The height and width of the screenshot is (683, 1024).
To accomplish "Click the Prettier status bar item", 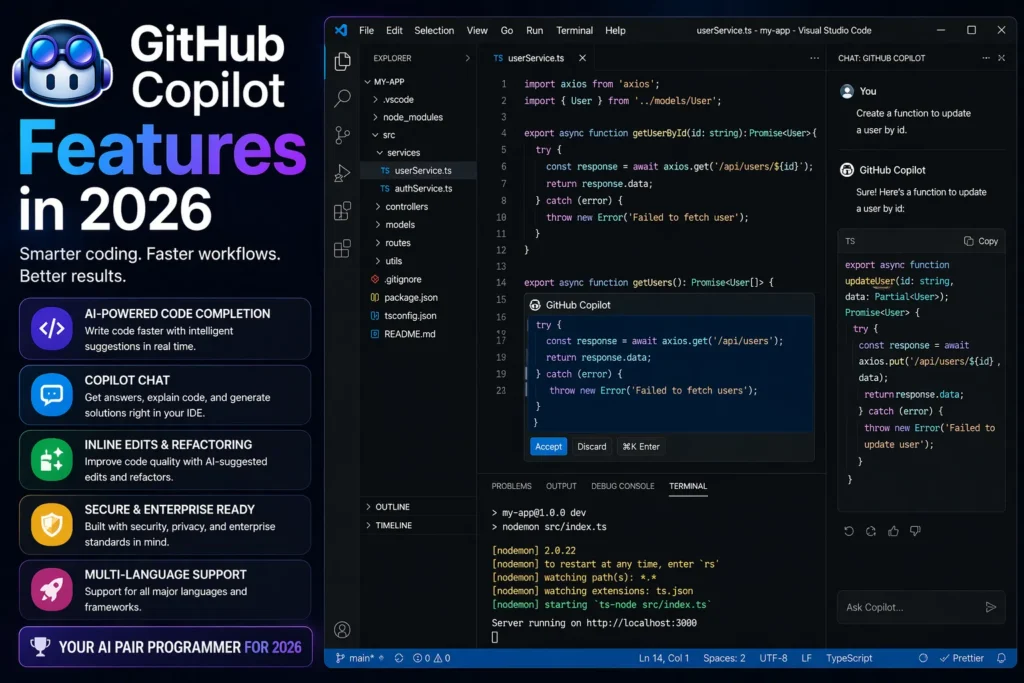I will point(961,658).
